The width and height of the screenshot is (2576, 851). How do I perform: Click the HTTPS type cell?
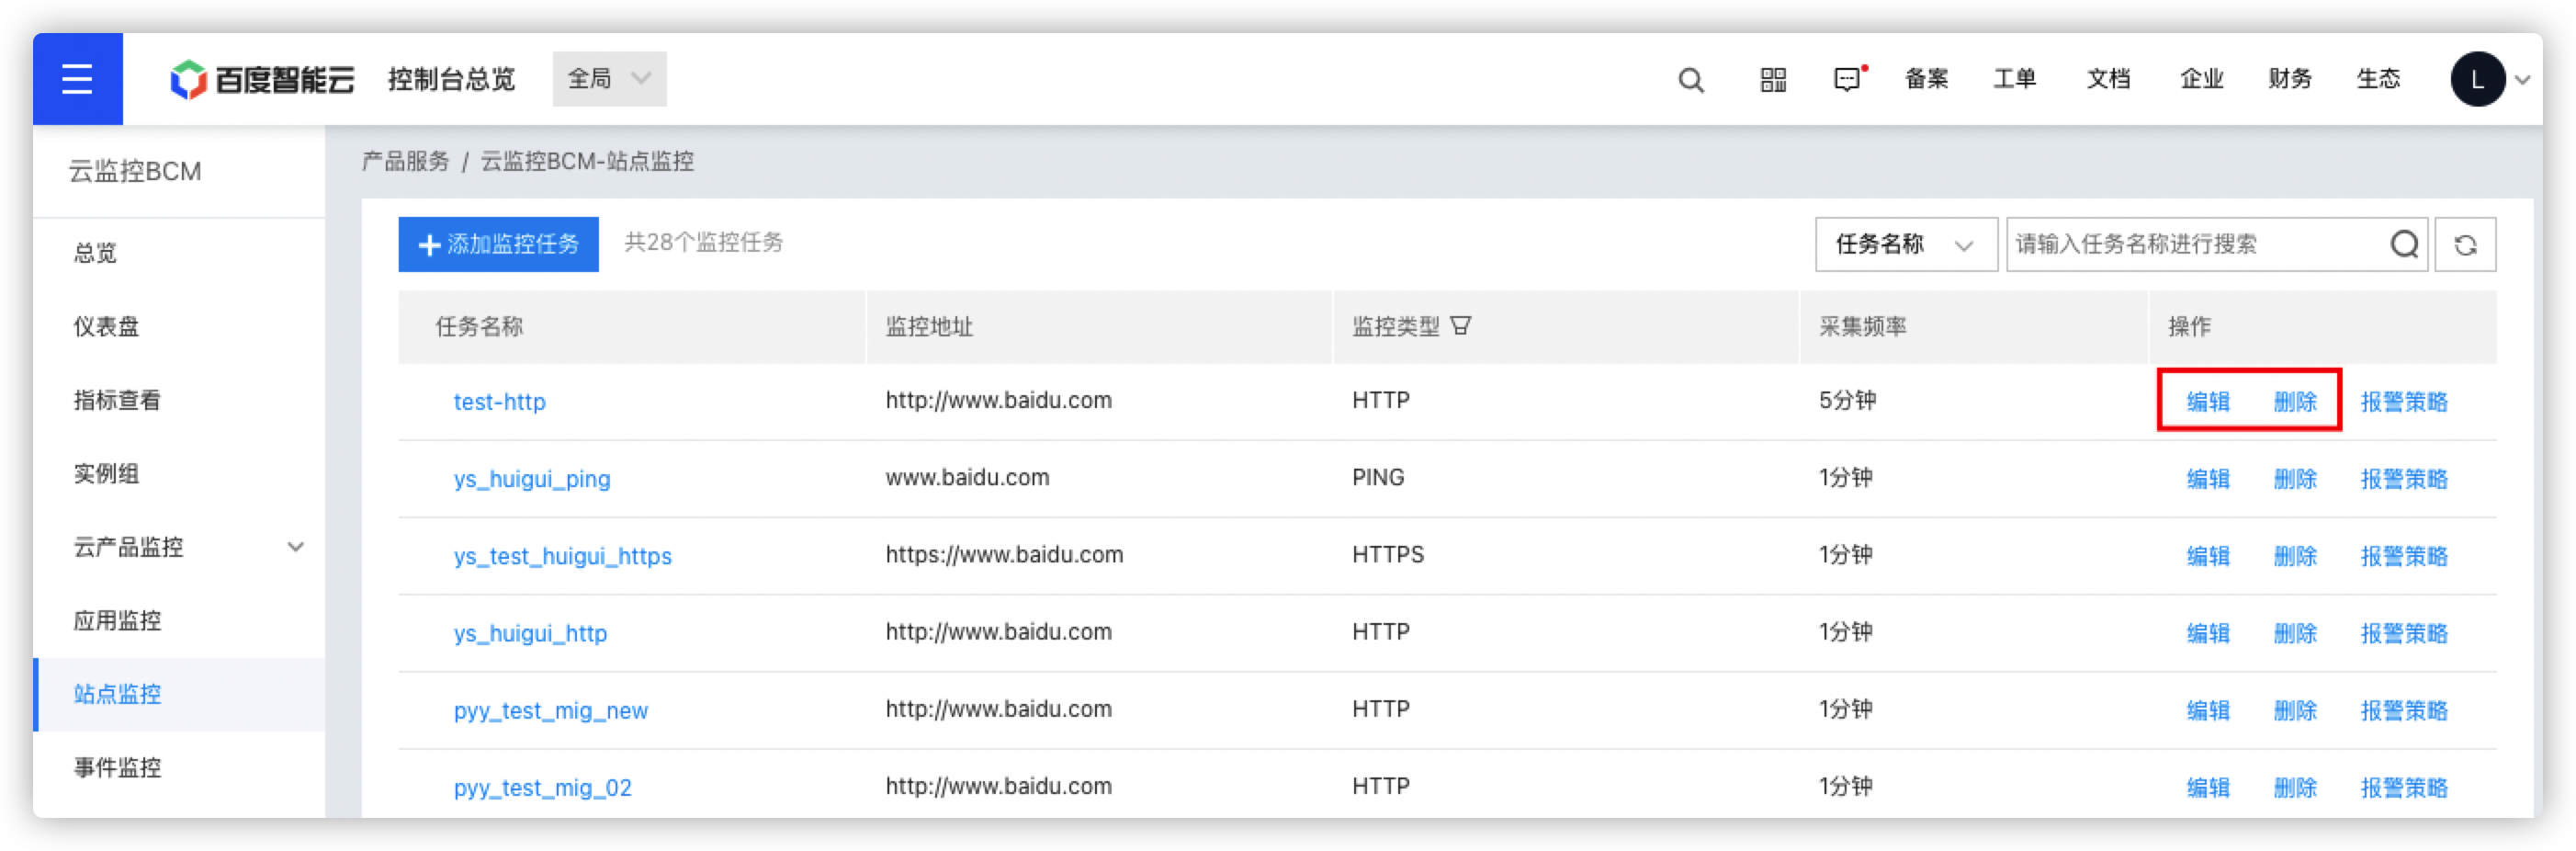(x=1388, y=554)
